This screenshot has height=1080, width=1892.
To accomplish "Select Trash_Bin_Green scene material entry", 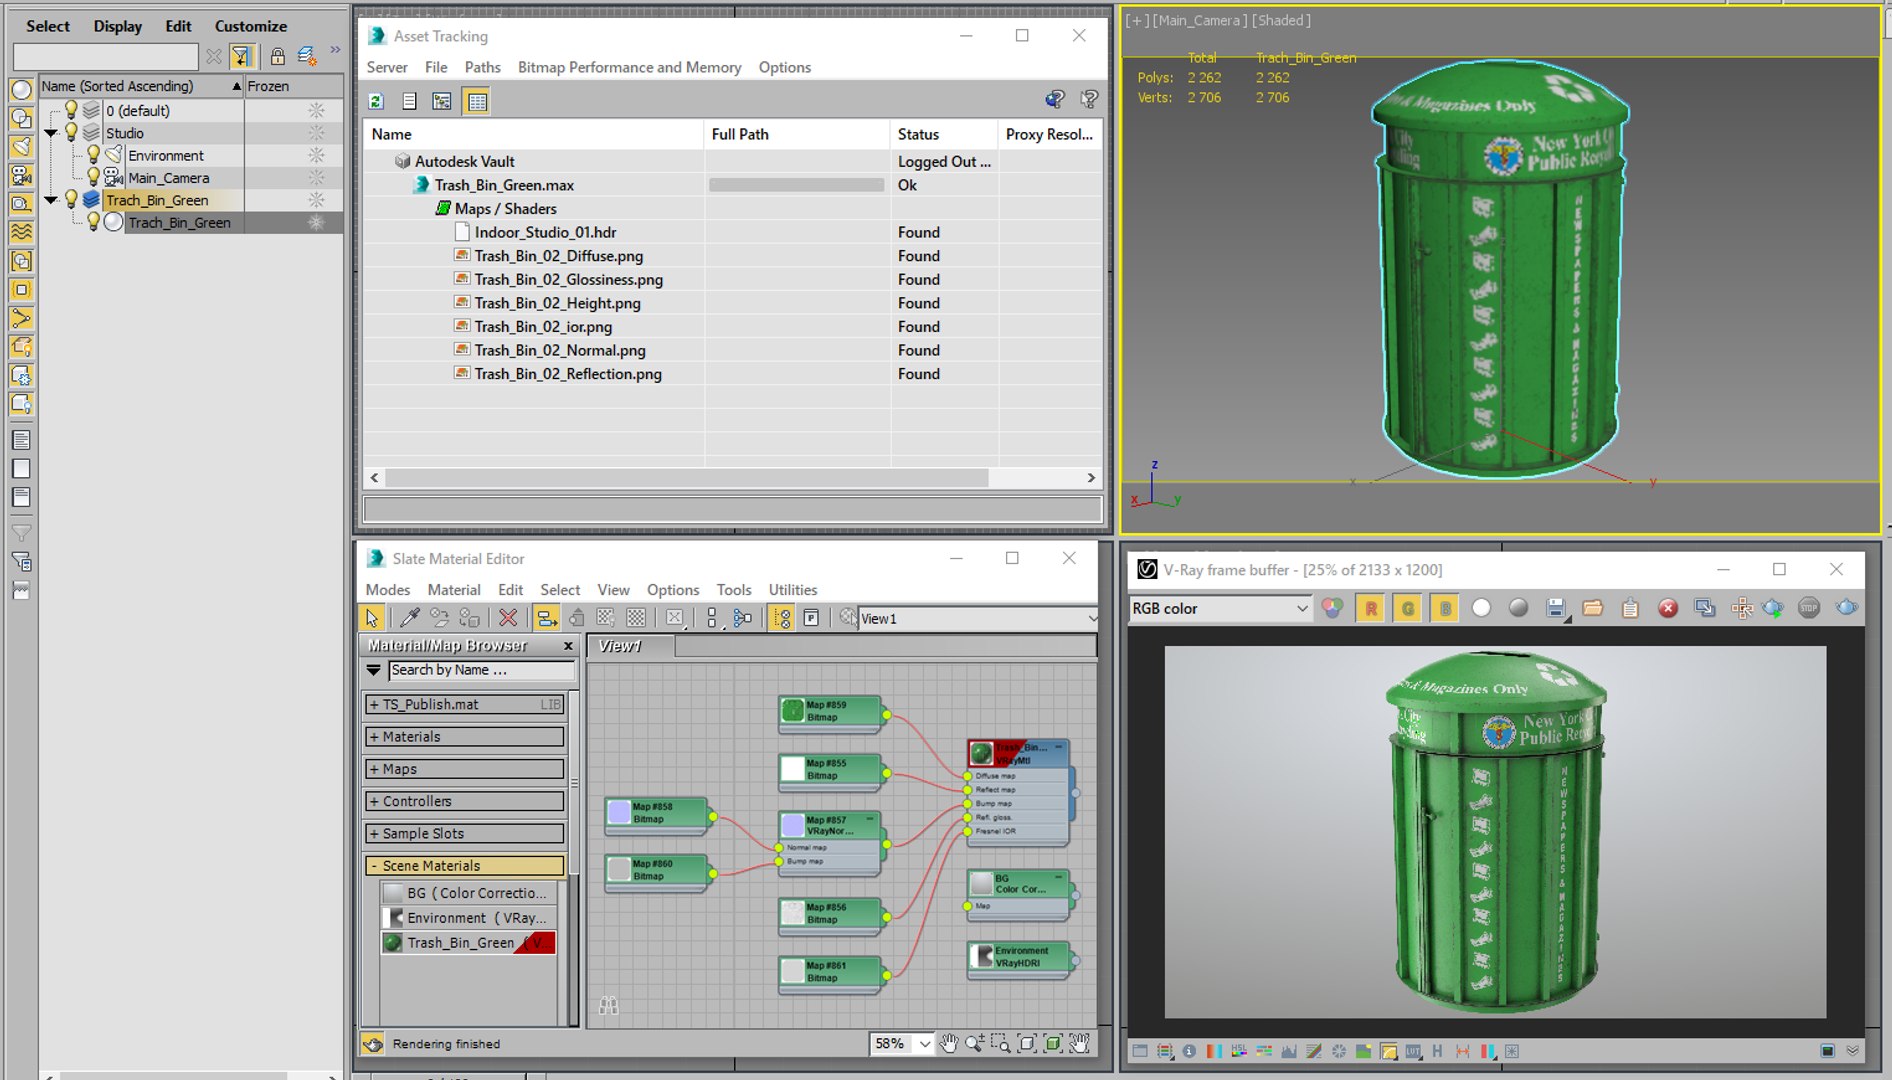I will coord(468,942).
